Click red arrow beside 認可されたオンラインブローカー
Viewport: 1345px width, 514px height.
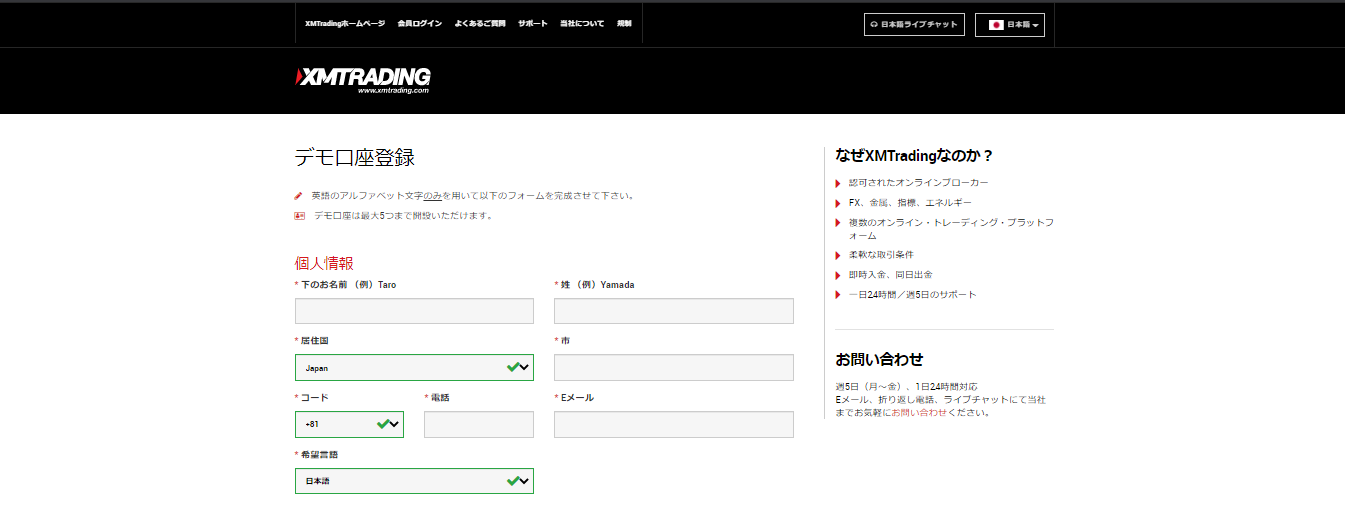tap(838, 183)
